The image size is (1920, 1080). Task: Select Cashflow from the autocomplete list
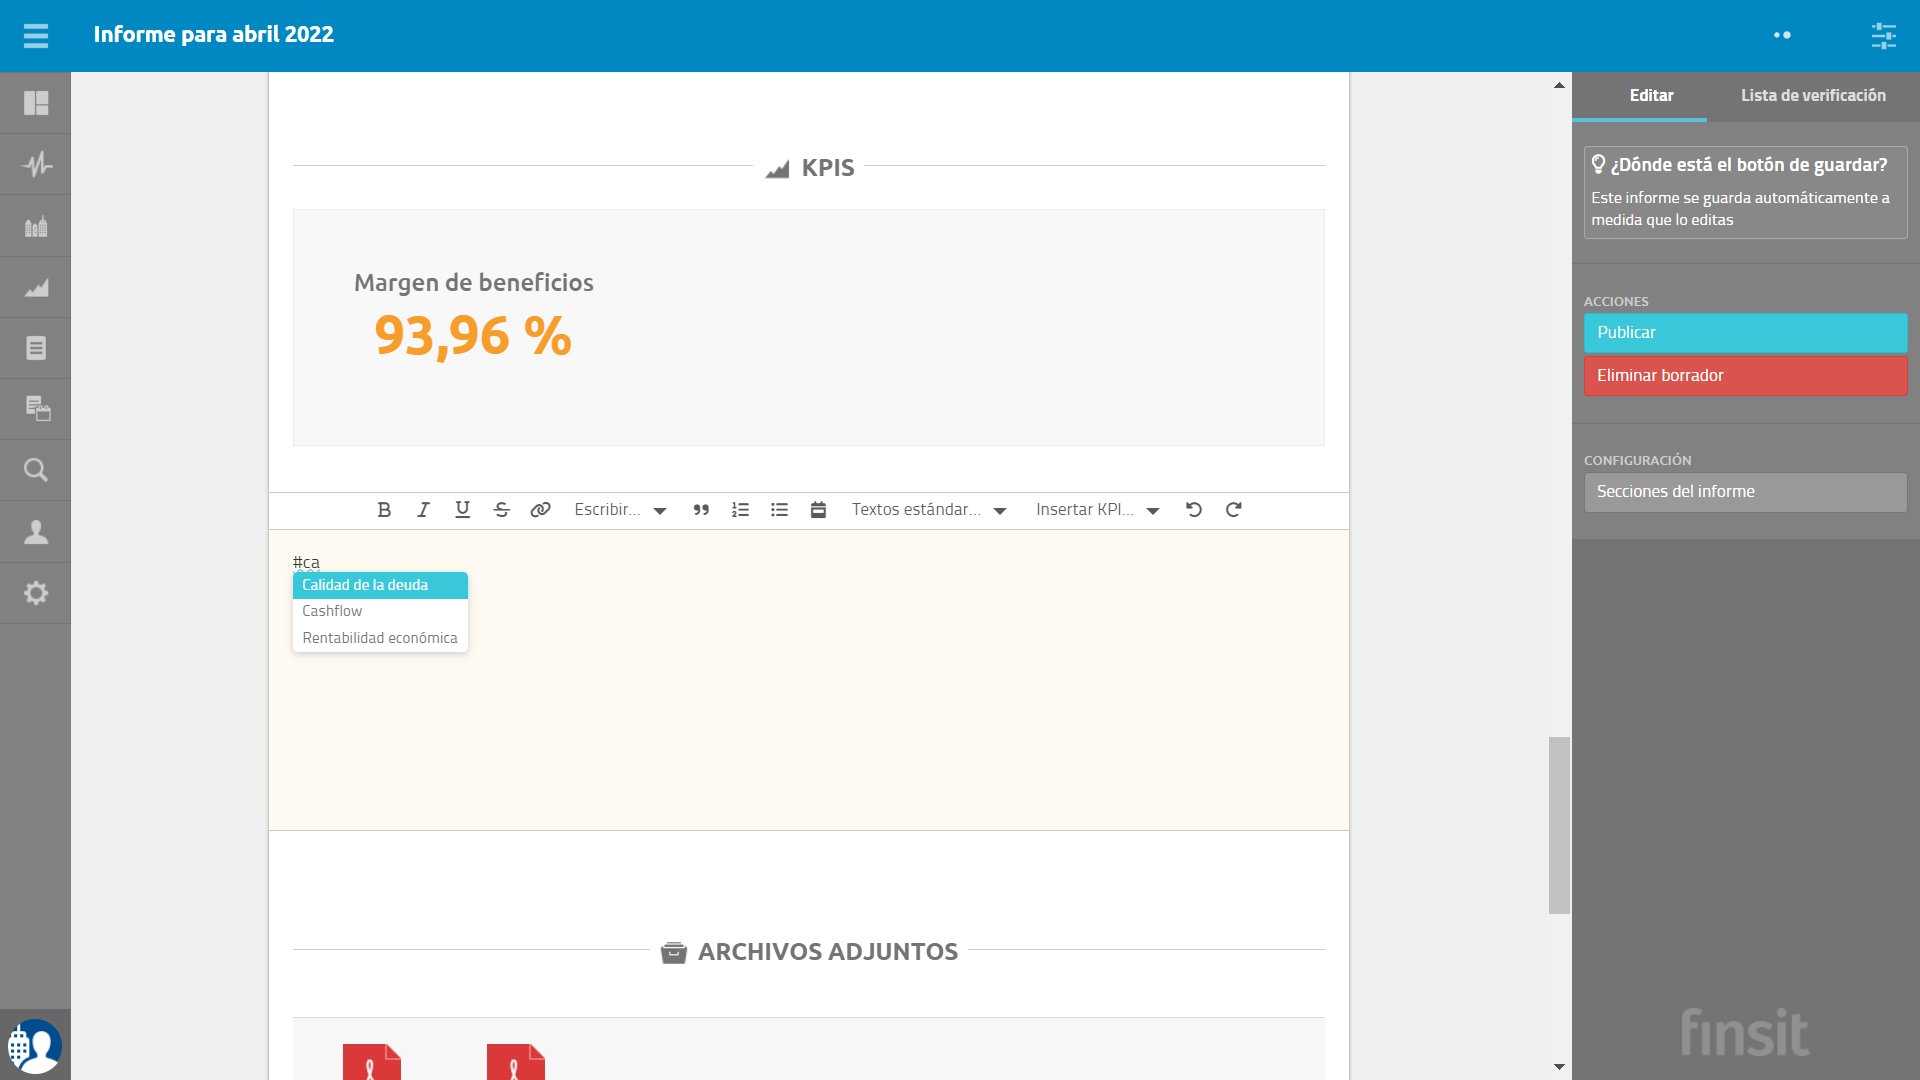pyautogui.click(x=380, y=611)
